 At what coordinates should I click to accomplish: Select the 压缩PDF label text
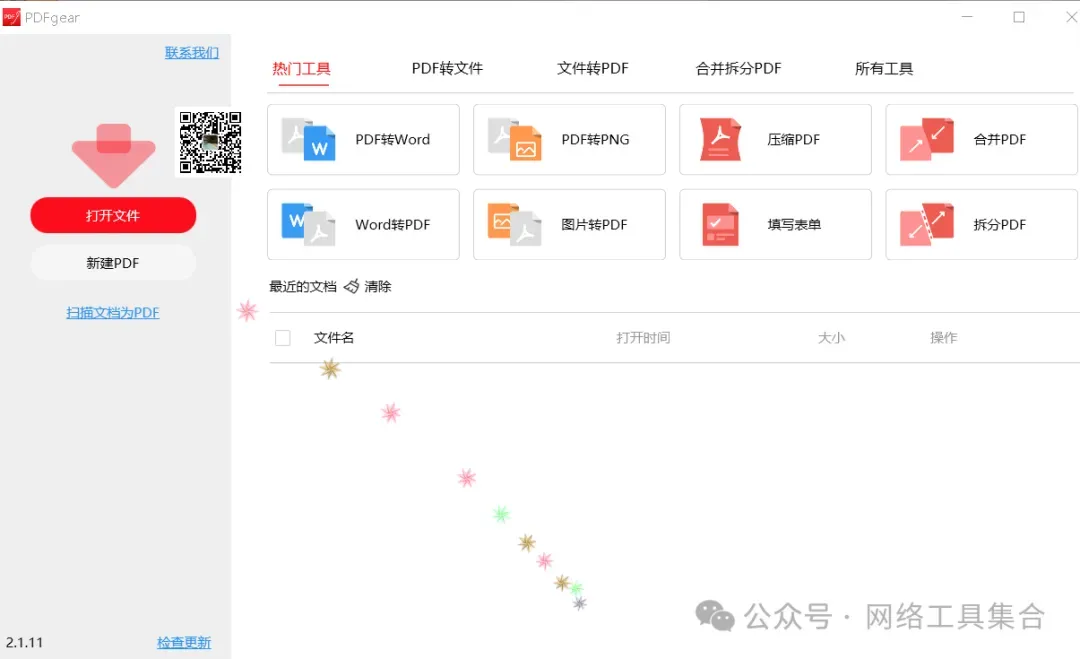click(x=793, y=140)
